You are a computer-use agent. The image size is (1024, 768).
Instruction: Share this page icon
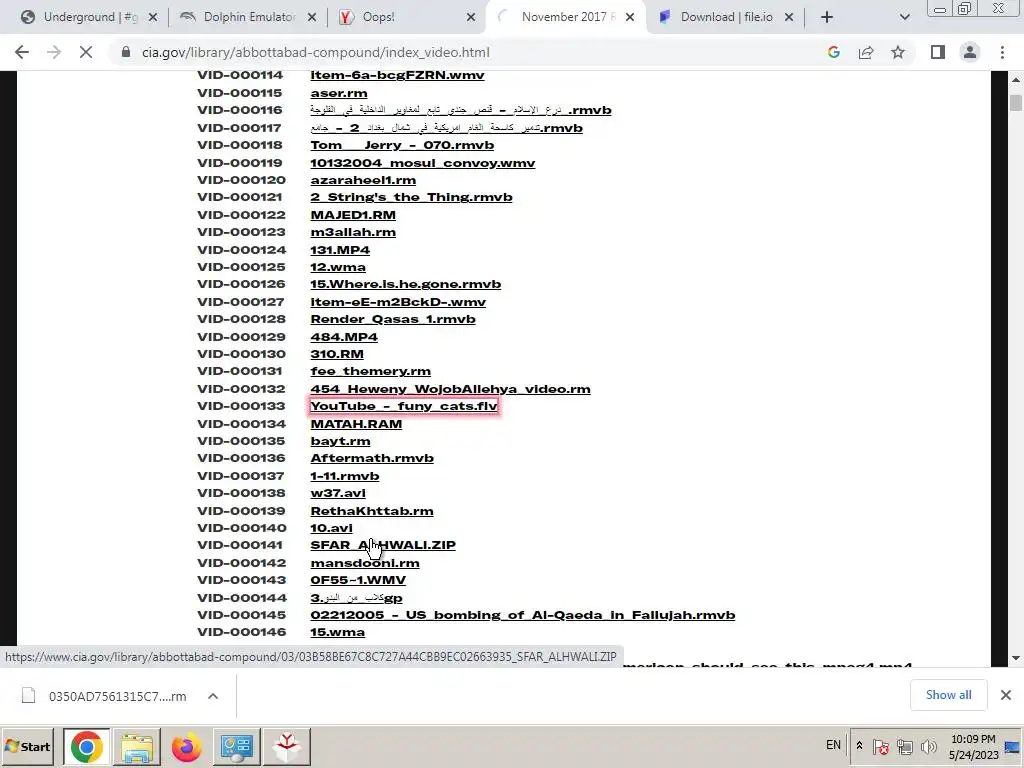[866, 52]
